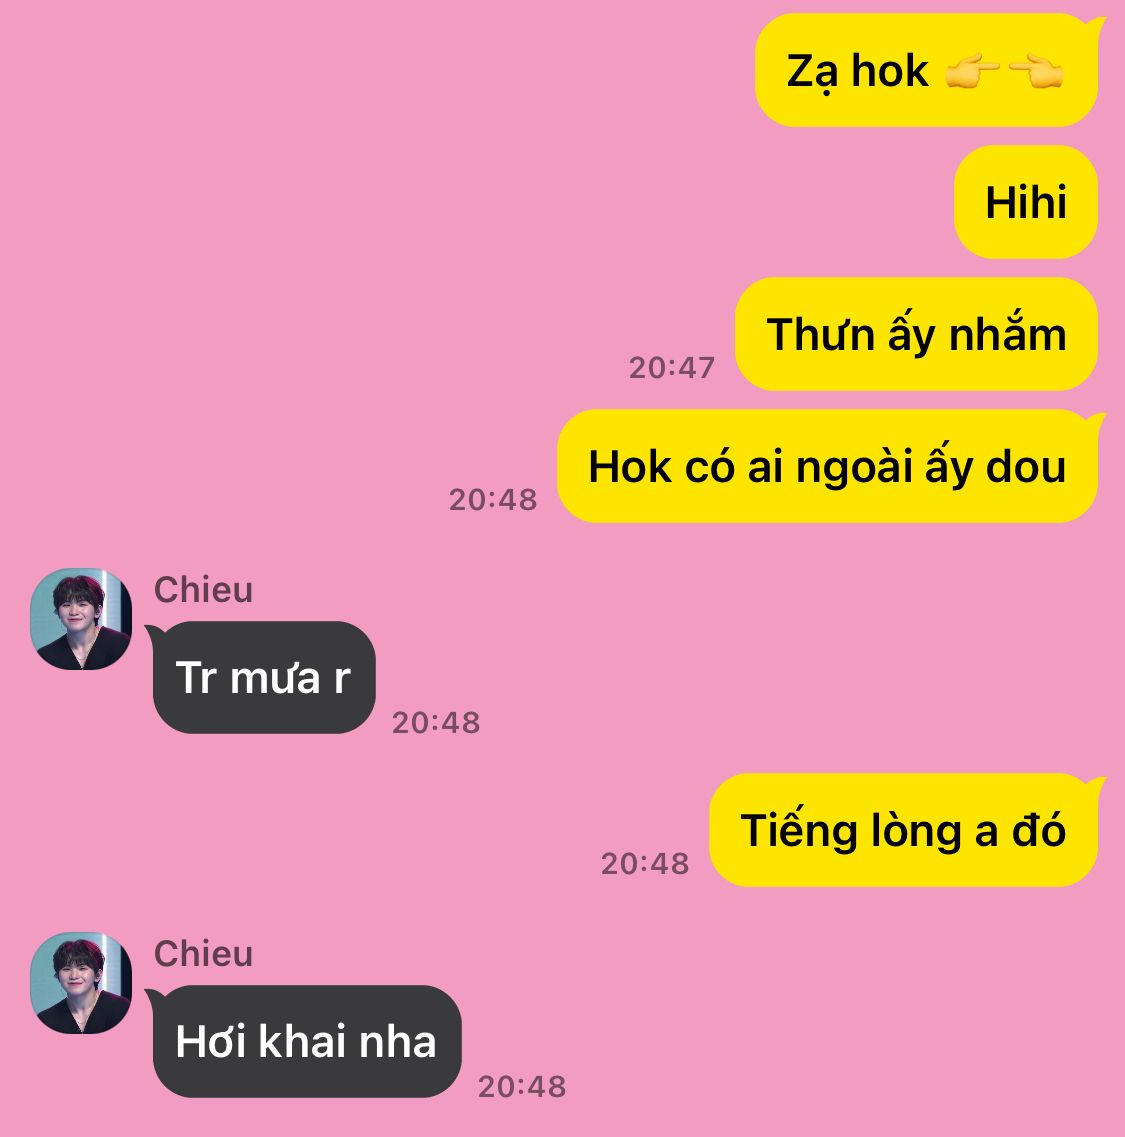Select the "Zạ hok" message bubble
Viewport: 1125px width, 1137px height.
(927, 70)
